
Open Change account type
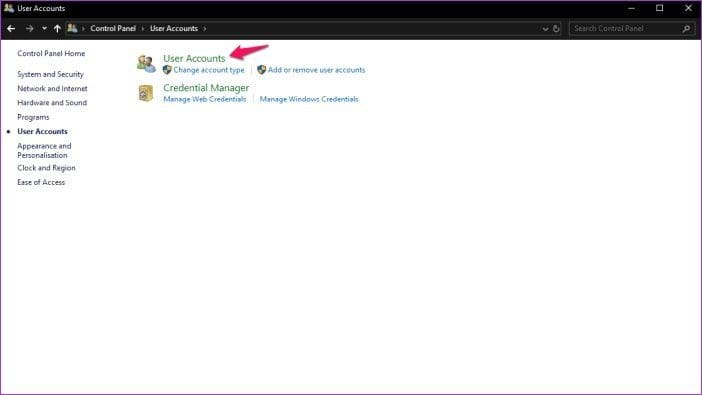point(209,70)
